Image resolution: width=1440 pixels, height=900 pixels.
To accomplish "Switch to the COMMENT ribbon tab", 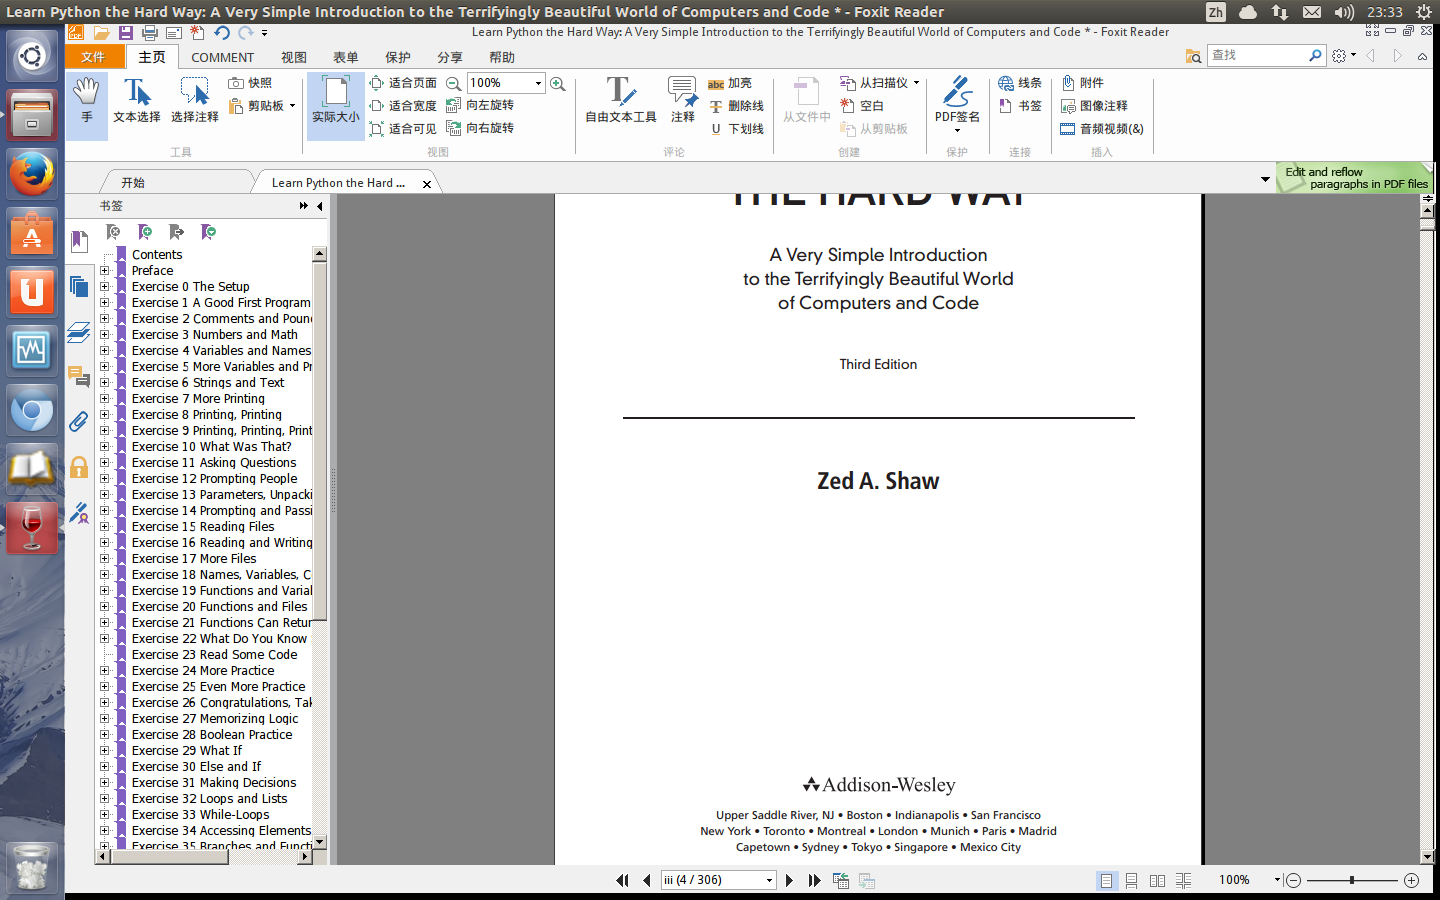I will pos(223,58).
